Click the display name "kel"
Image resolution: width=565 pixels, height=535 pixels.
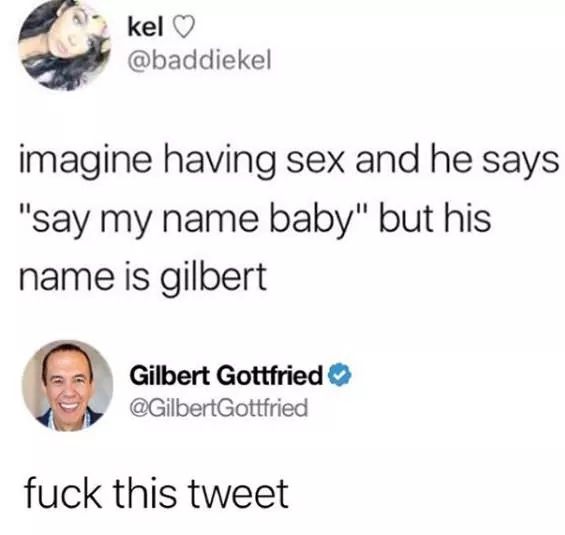[146, 28]
